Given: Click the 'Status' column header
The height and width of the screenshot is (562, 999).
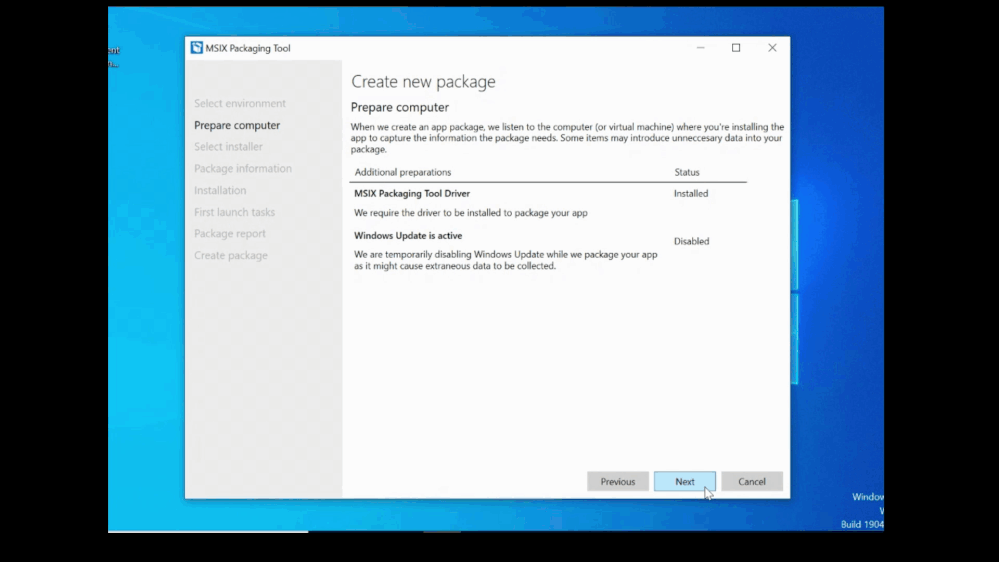Looking at the screenshot, I should point(687,172).
